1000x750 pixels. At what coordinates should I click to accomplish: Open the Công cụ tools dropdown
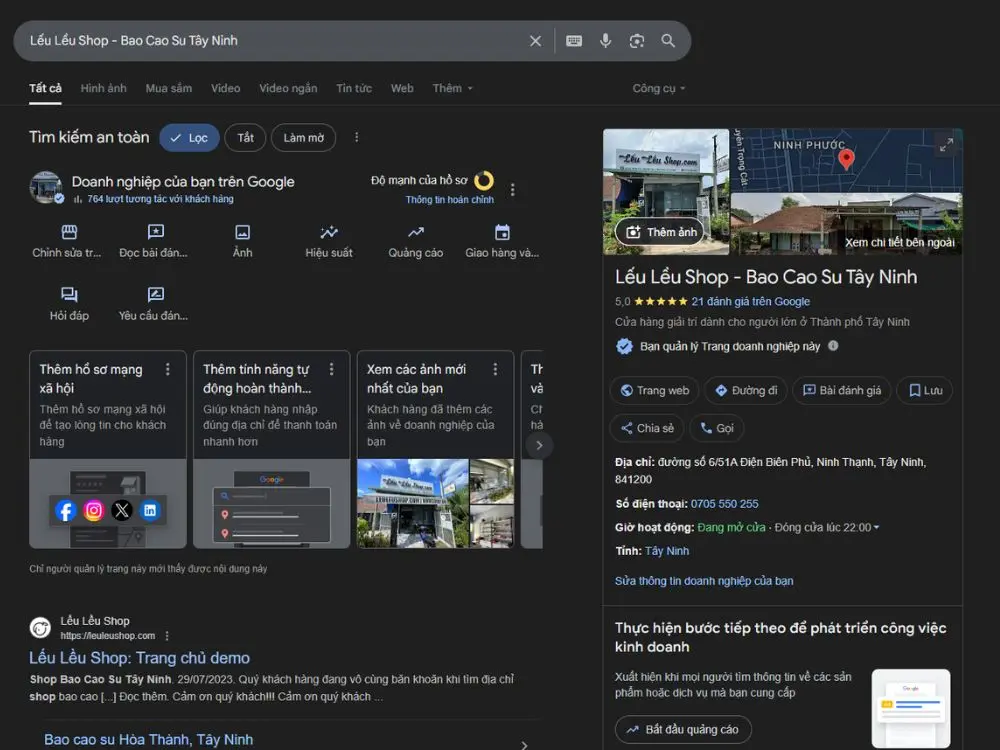659,88
